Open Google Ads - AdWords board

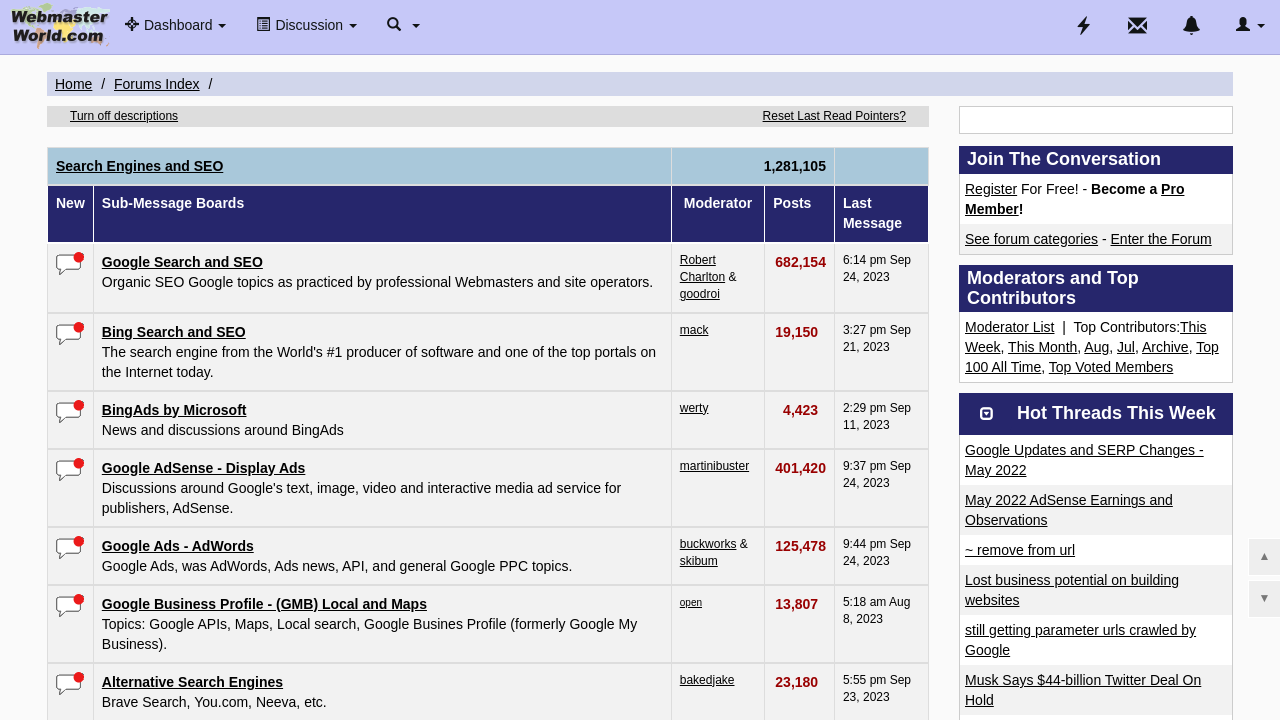(x=177, y=546)
